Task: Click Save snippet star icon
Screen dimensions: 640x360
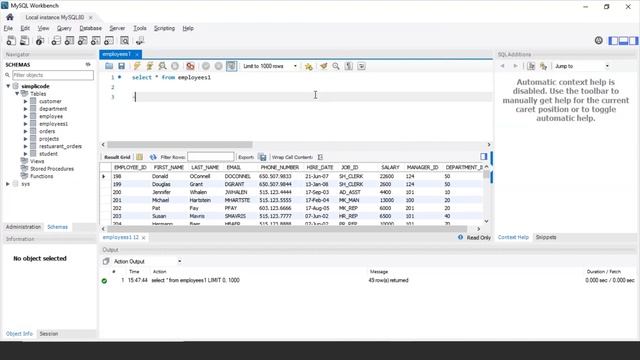Action: [309, 66]
